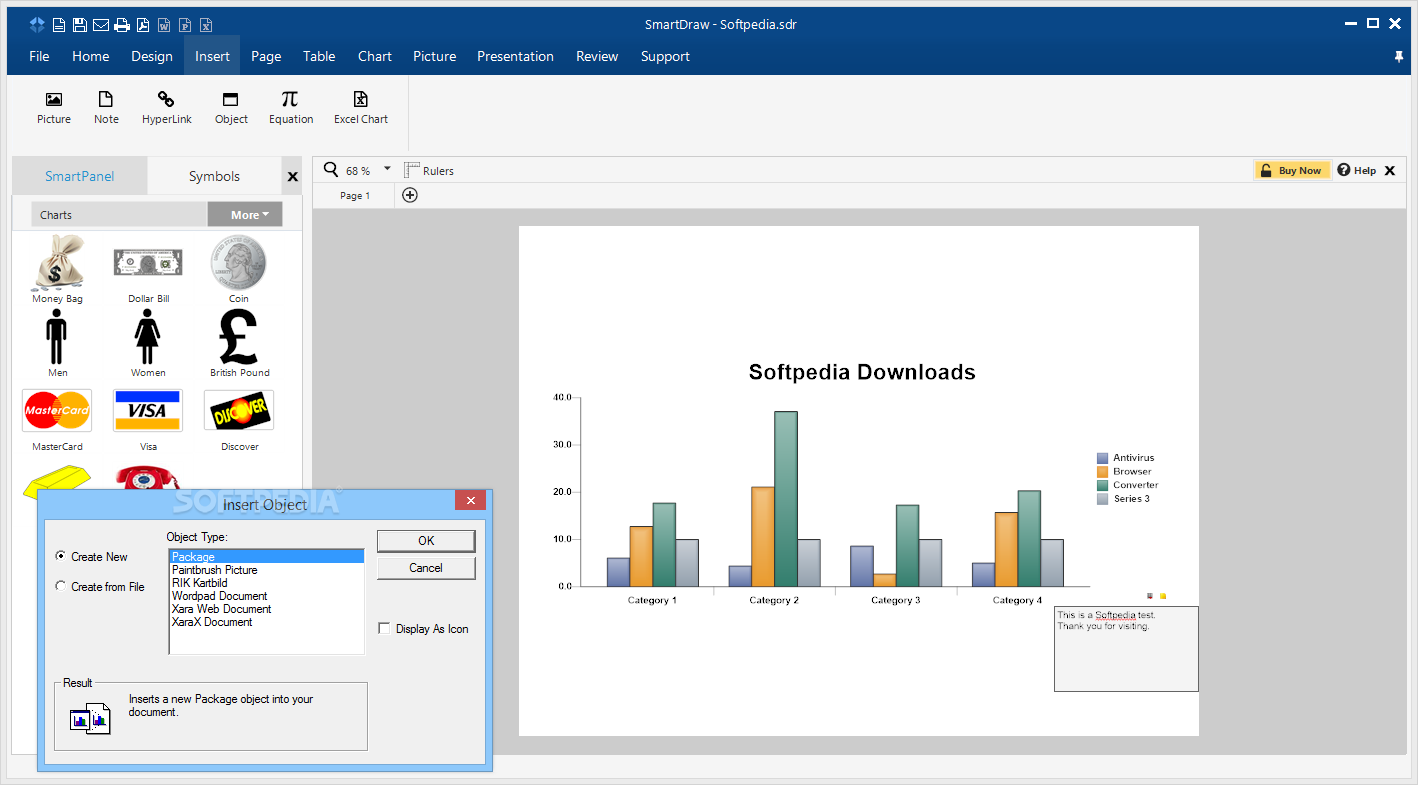Viewport: 1418px width, 785px height.
Task: Expand the More symbols dropdown
Action: (x=245, y=214)
